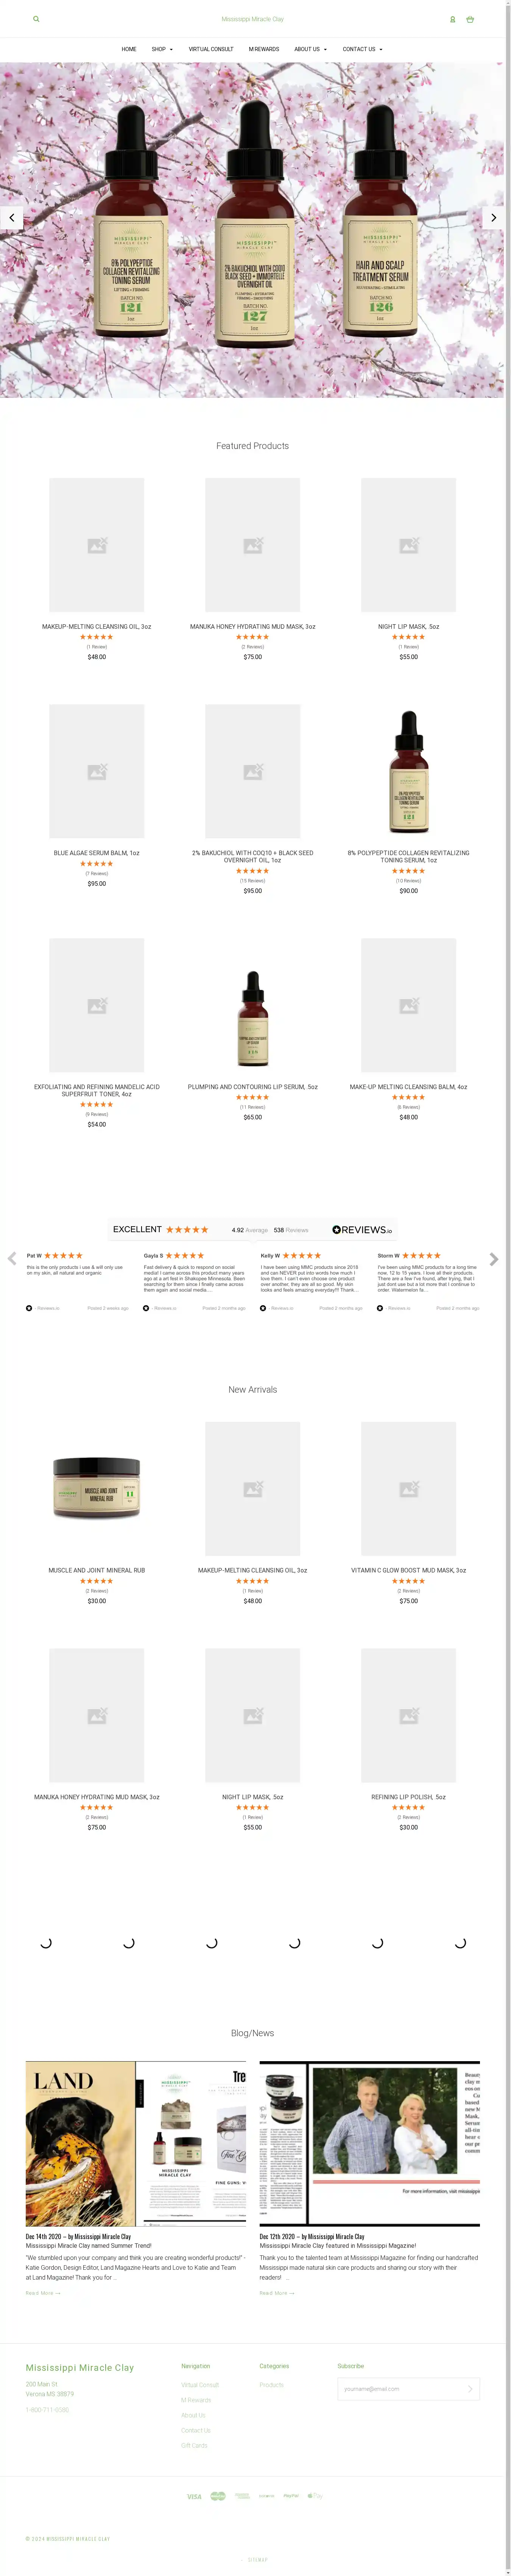
Task: Open the REVIEWS.io logo badge
Action: (362, 1229)
